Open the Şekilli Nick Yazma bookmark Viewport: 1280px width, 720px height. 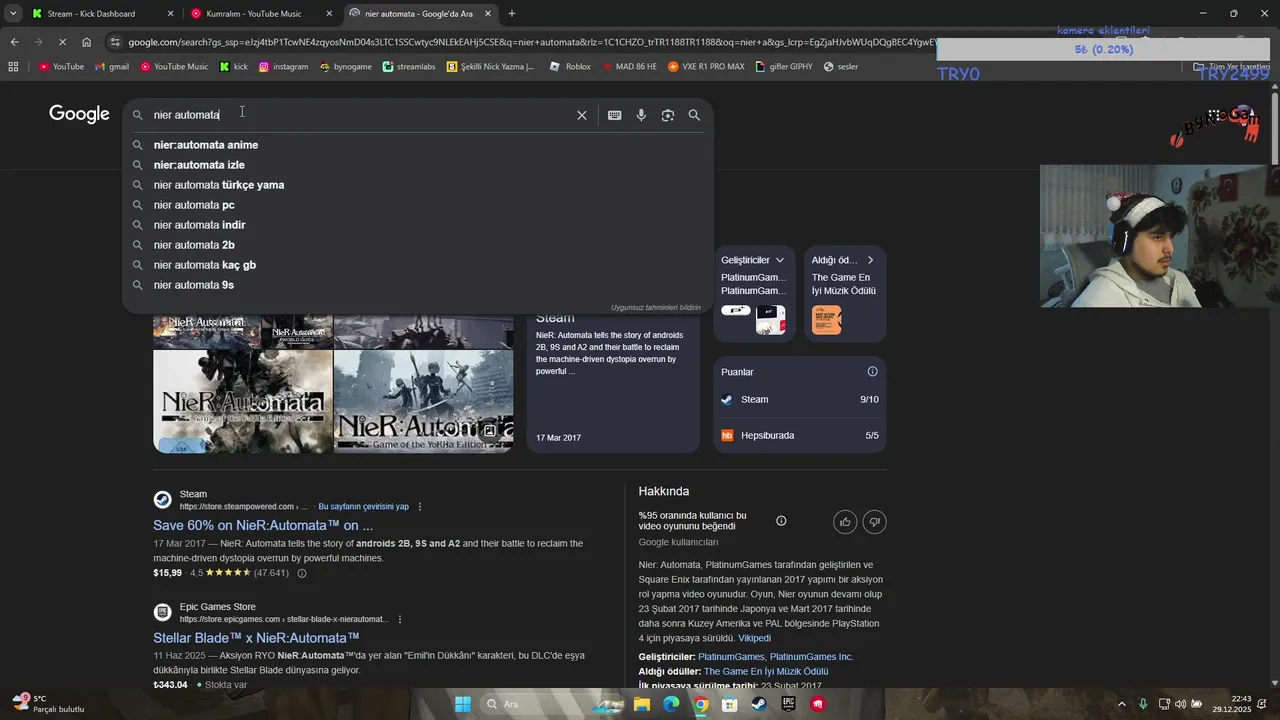(x=491, y=67)
